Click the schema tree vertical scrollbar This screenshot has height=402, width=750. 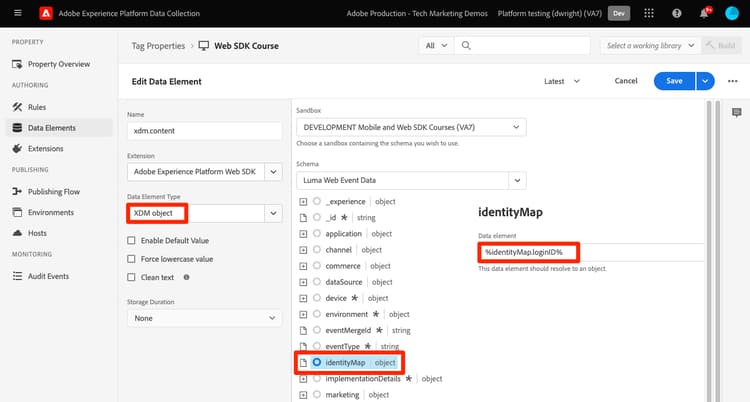tap(709, 251)
